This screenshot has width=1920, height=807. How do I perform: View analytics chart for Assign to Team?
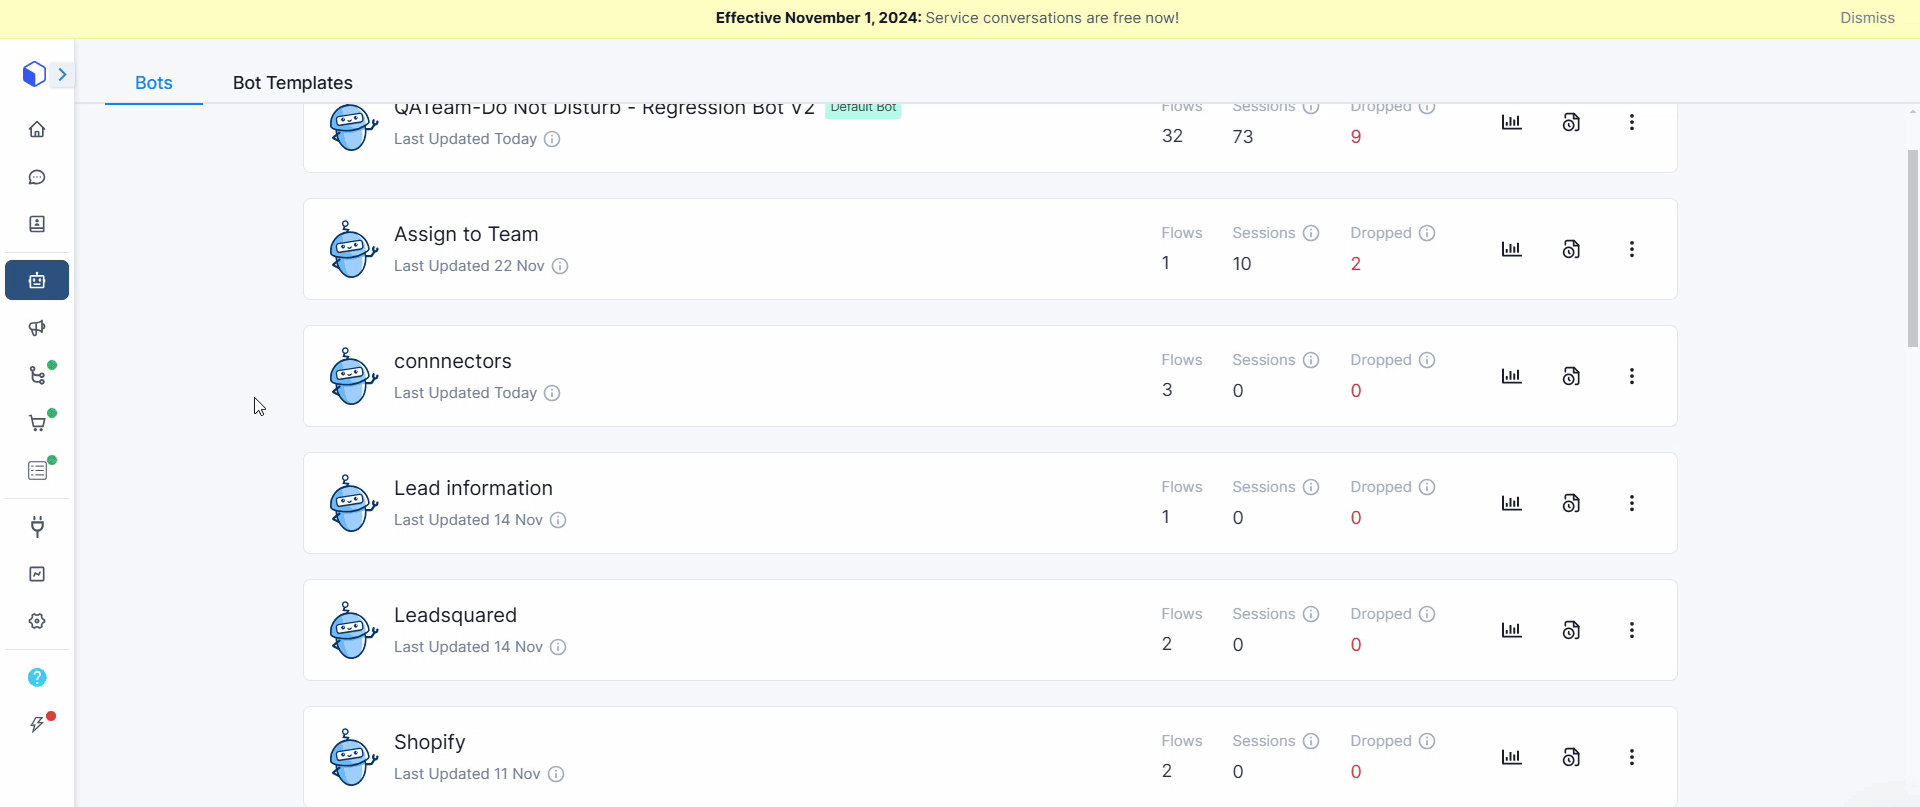coord(1511,249)
